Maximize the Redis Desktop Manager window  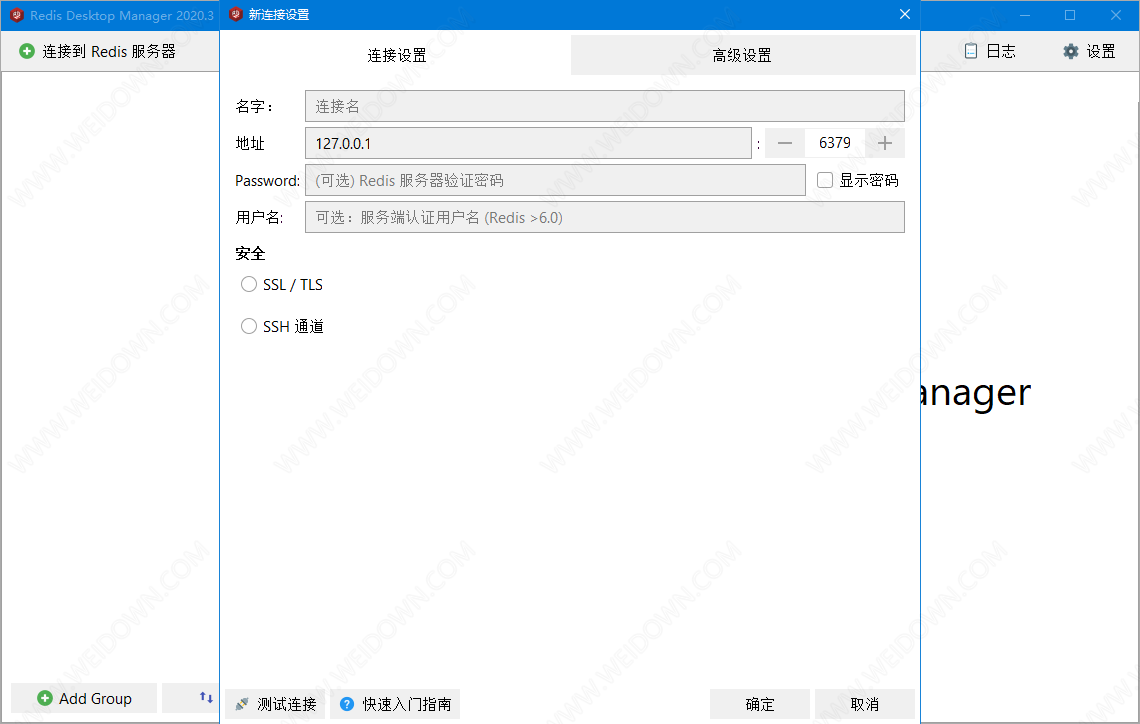pyautogui.click(x=1070, y=15)
